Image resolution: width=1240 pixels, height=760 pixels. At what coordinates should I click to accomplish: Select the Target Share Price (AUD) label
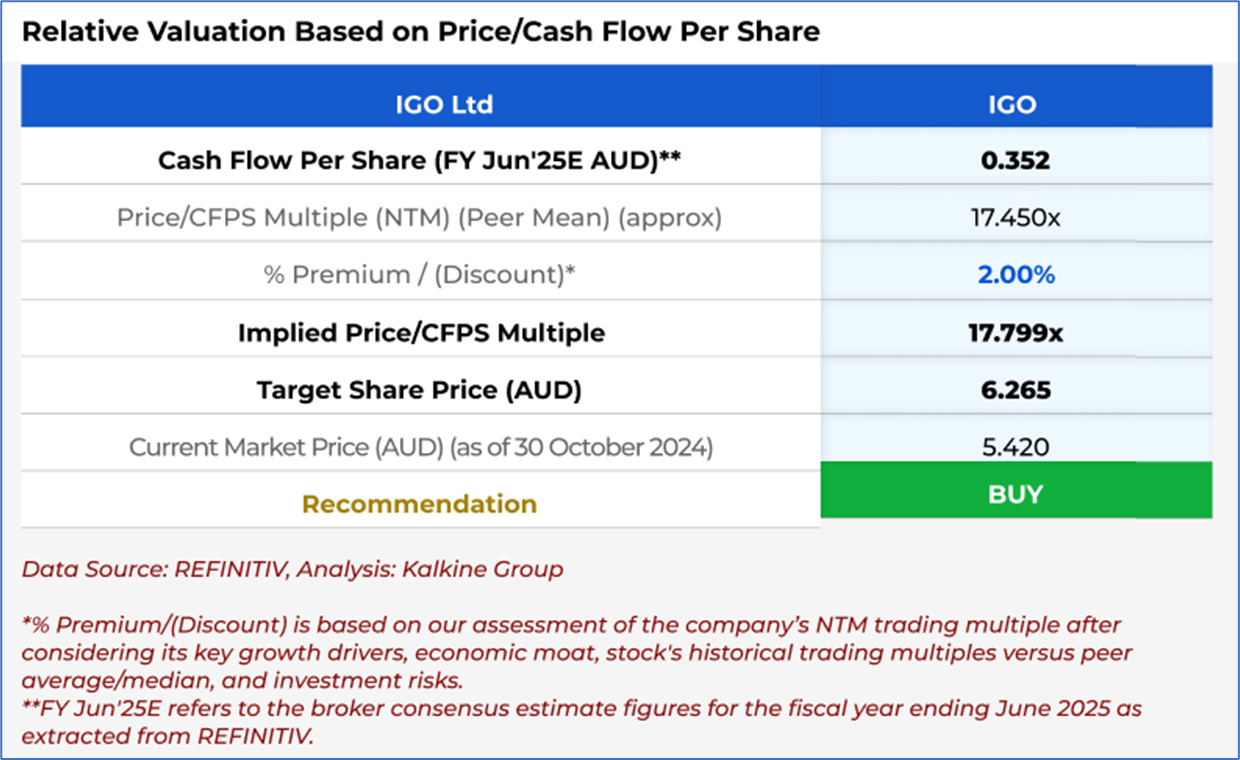419,390
